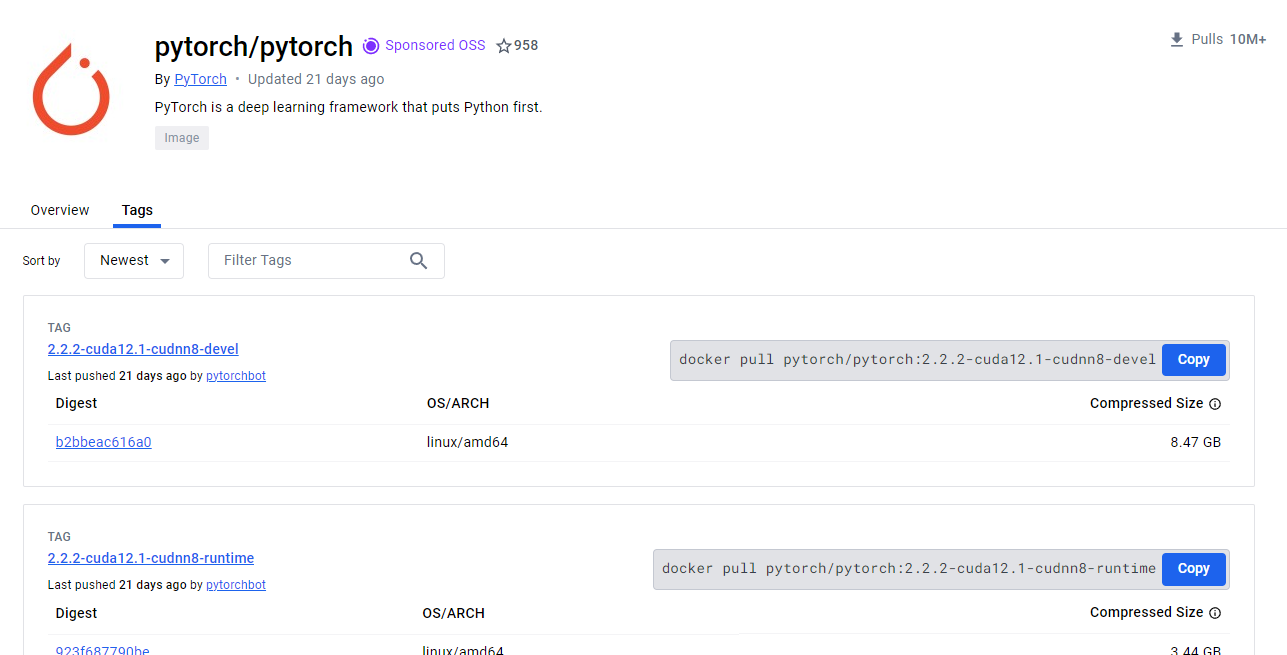Click the pytorch/pytorch repository title
Viewport: 1287px width, 655px height.
pyautogui.click(x=254, y=46)
